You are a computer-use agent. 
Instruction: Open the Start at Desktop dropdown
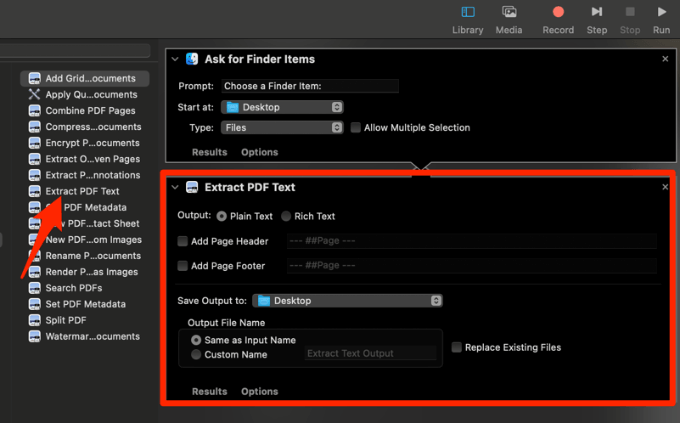click(283, 107)
